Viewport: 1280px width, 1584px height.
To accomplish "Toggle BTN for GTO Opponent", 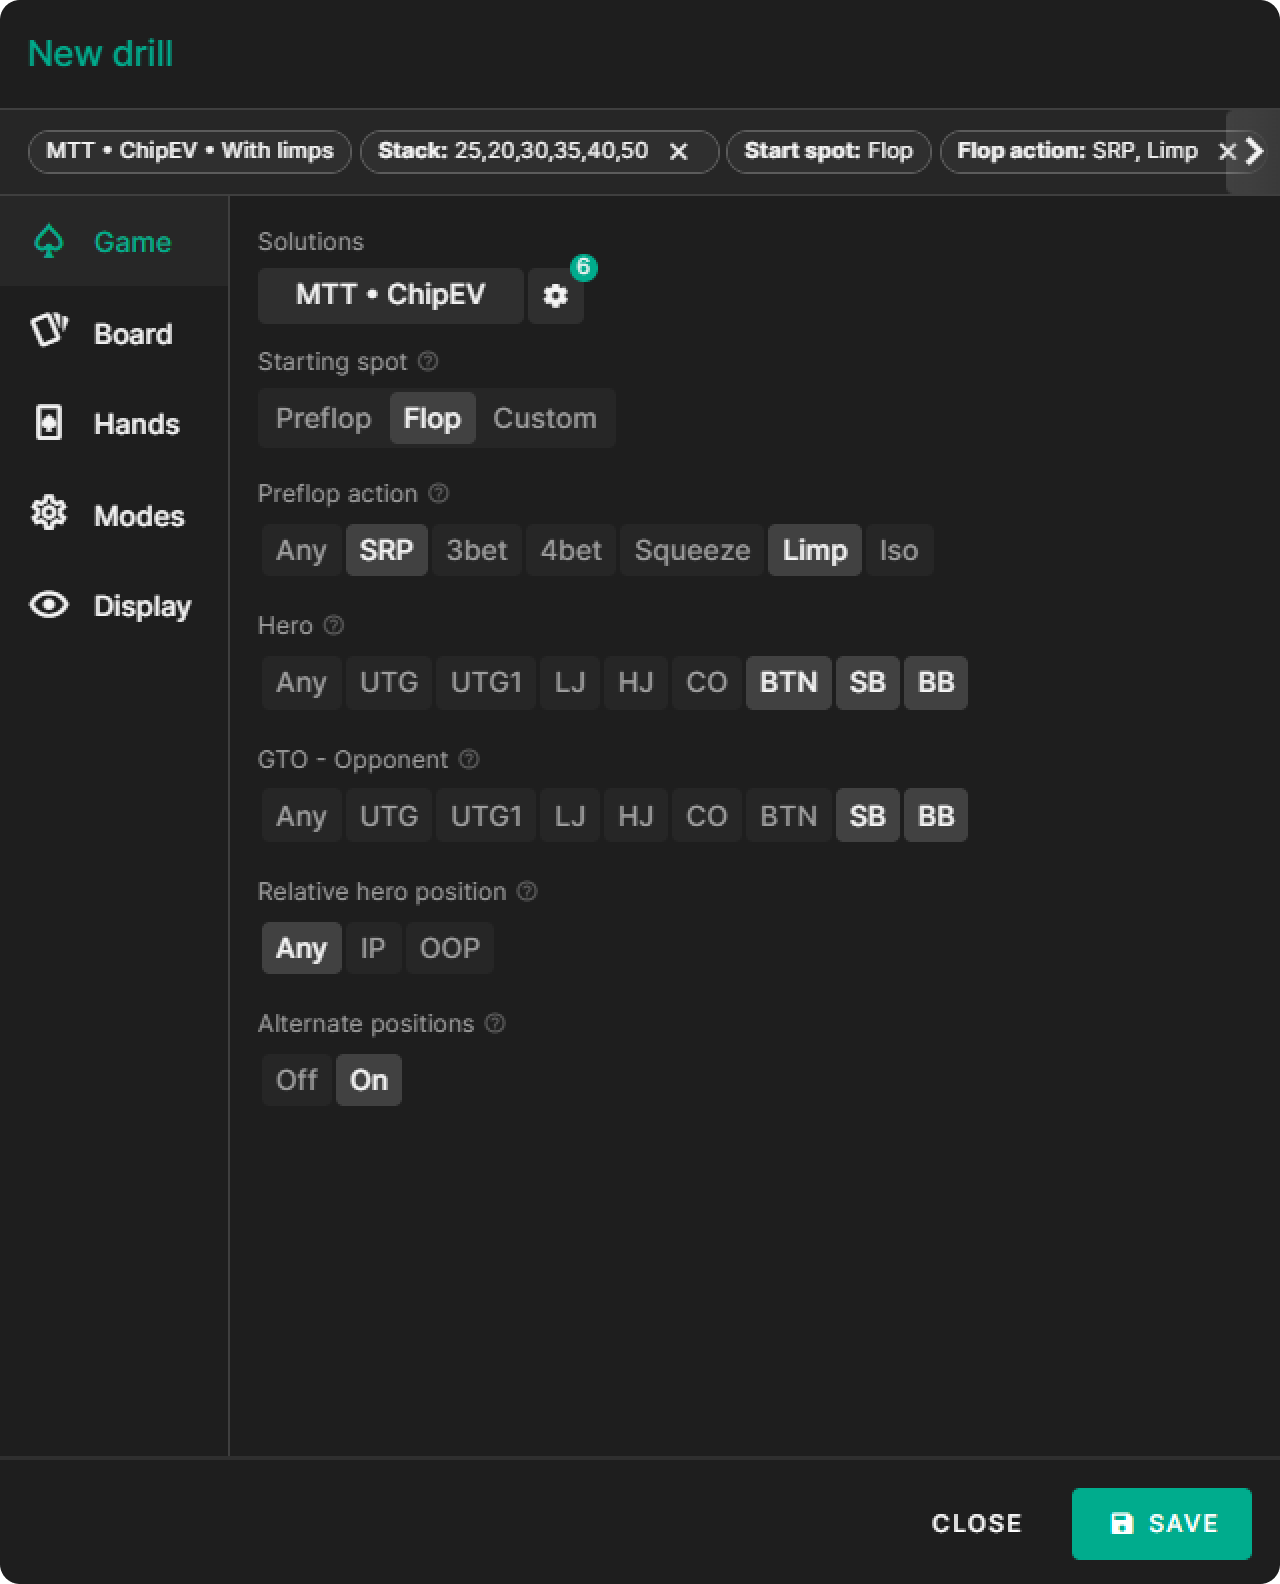I will tap(789, 815).
